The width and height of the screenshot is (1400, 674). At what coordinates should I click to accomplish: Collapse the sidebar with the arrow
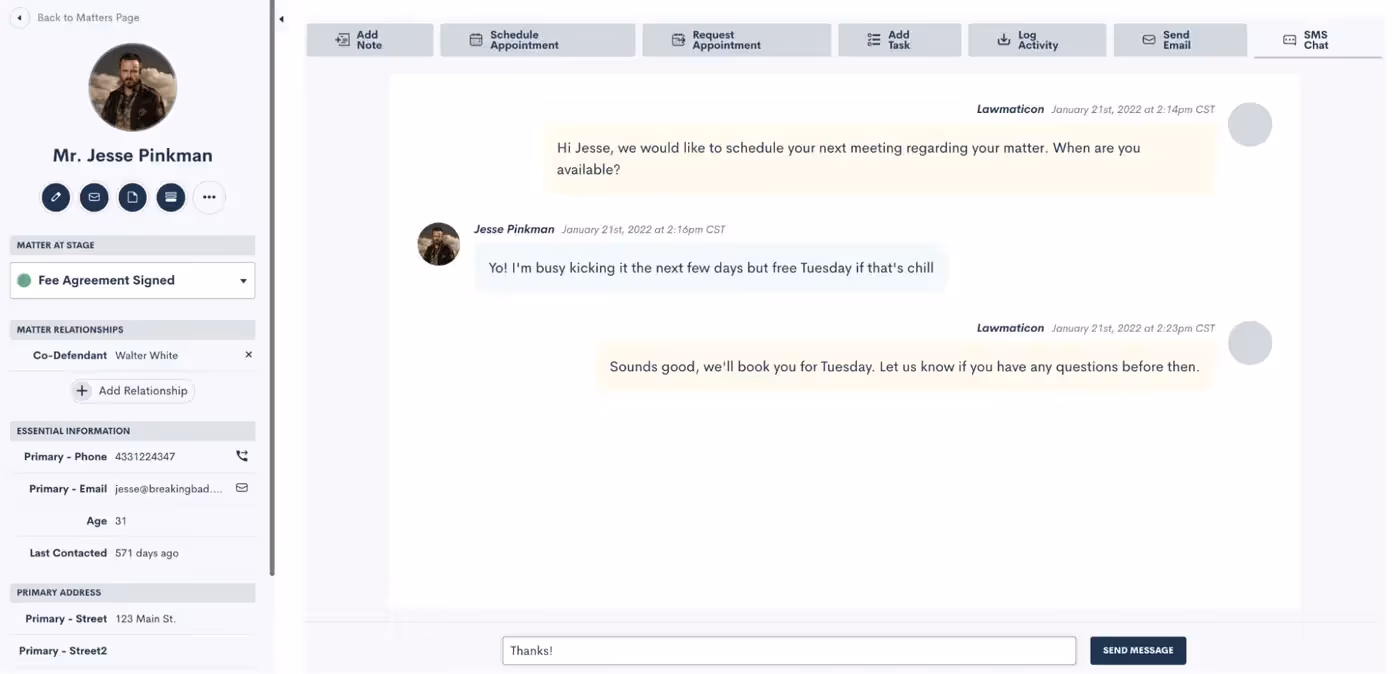pos(281,19)
